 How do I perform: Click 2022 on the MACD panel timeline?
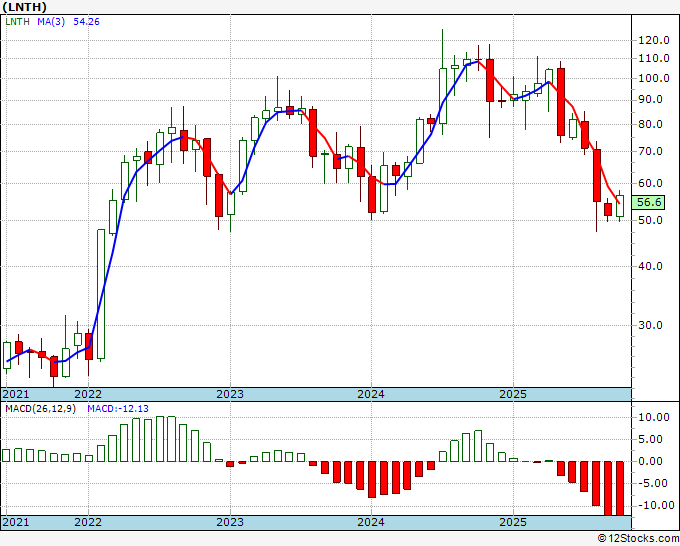click(88, 522)
